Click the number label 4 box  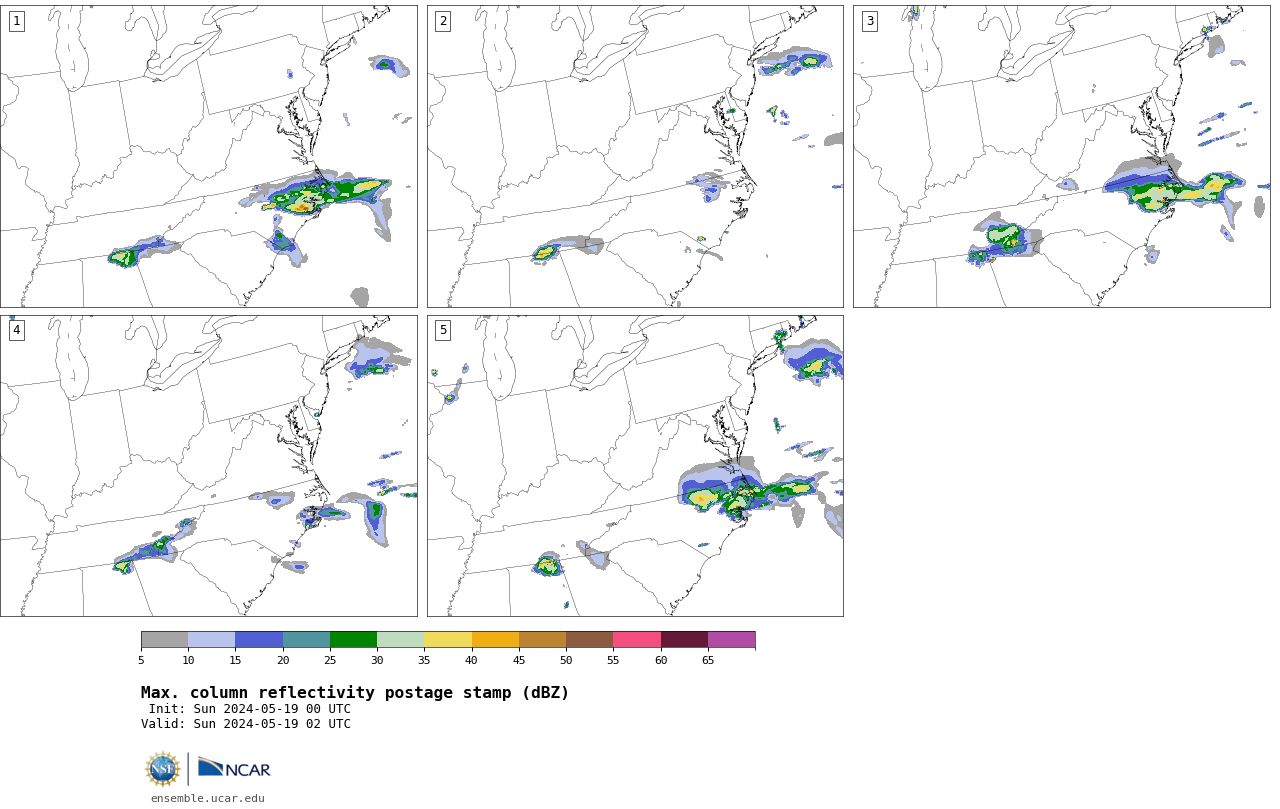16,330
